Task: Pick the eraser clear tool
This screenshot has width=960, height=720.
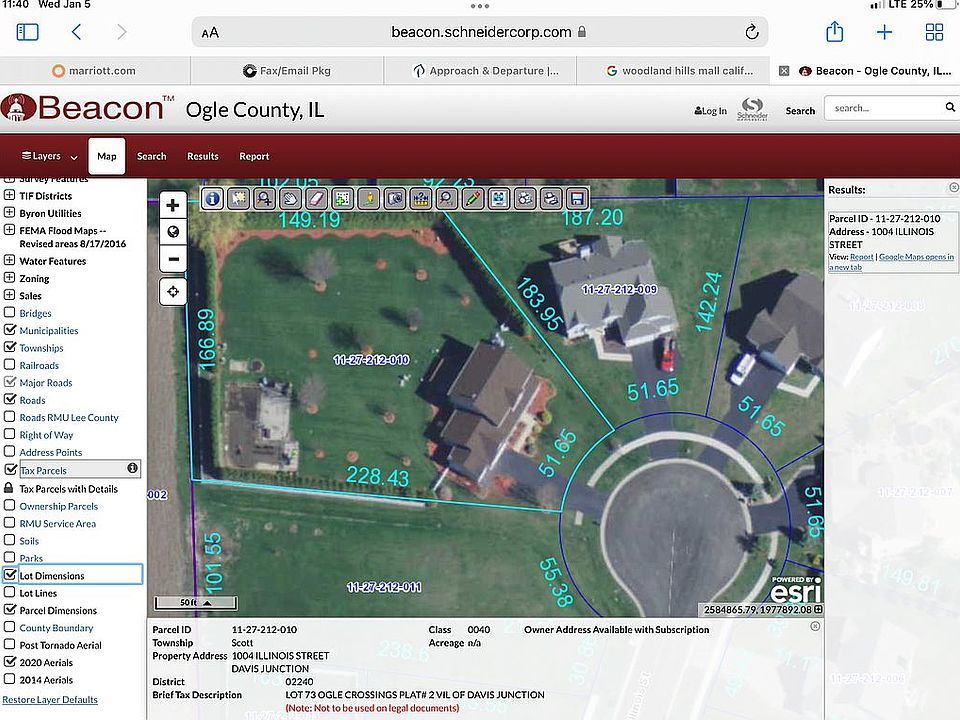Action: click(317, 198)
